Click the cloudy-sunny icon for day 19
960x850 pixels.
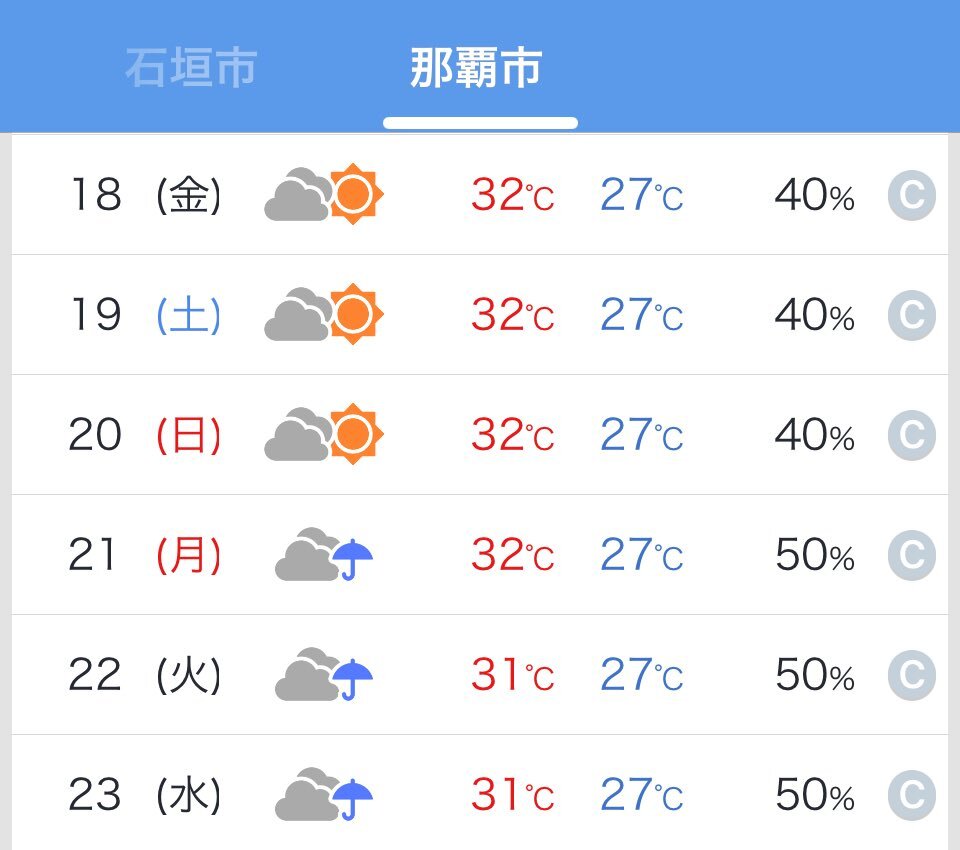click(324, 314)
